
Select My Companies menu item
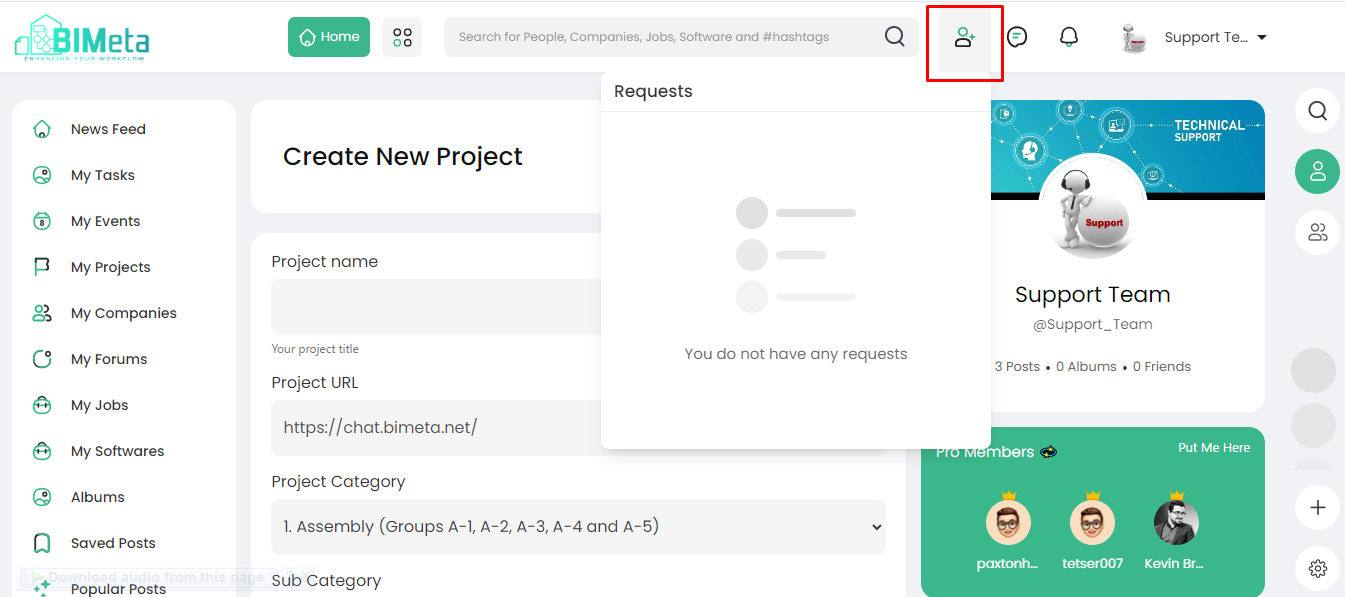coord(123,313)
